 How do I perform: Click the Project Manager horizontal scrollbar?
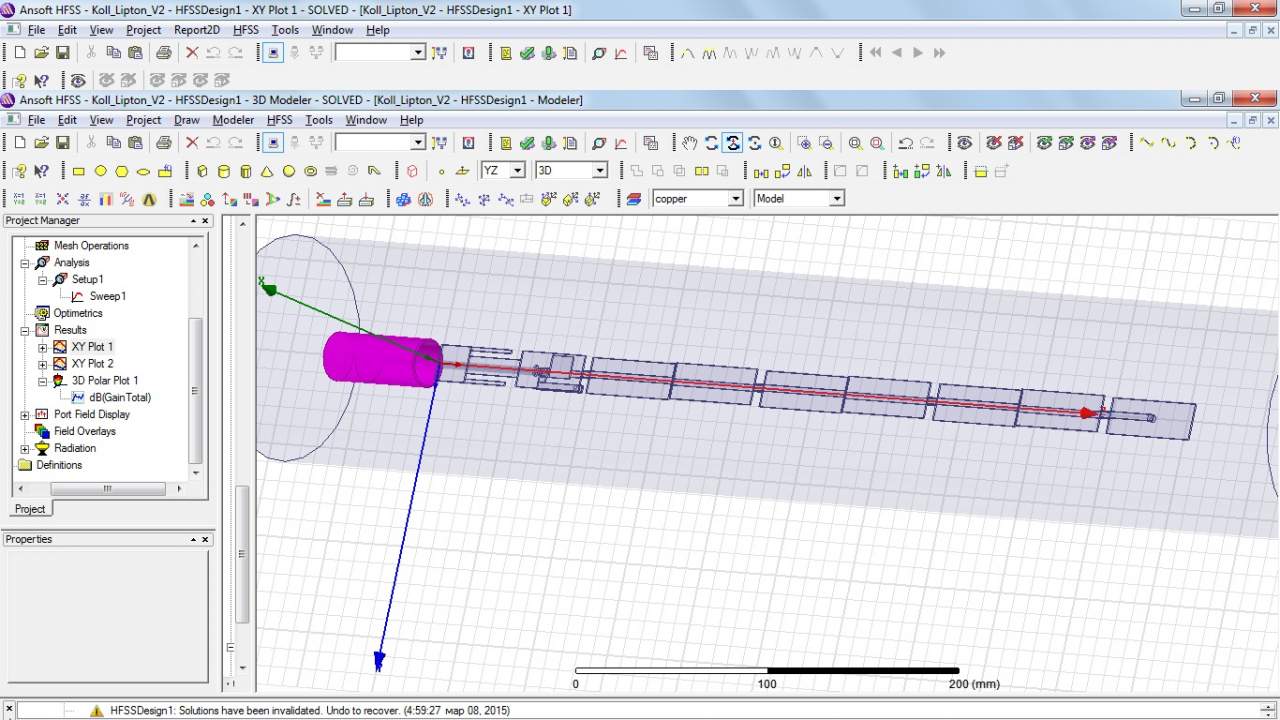coord(108,489)
